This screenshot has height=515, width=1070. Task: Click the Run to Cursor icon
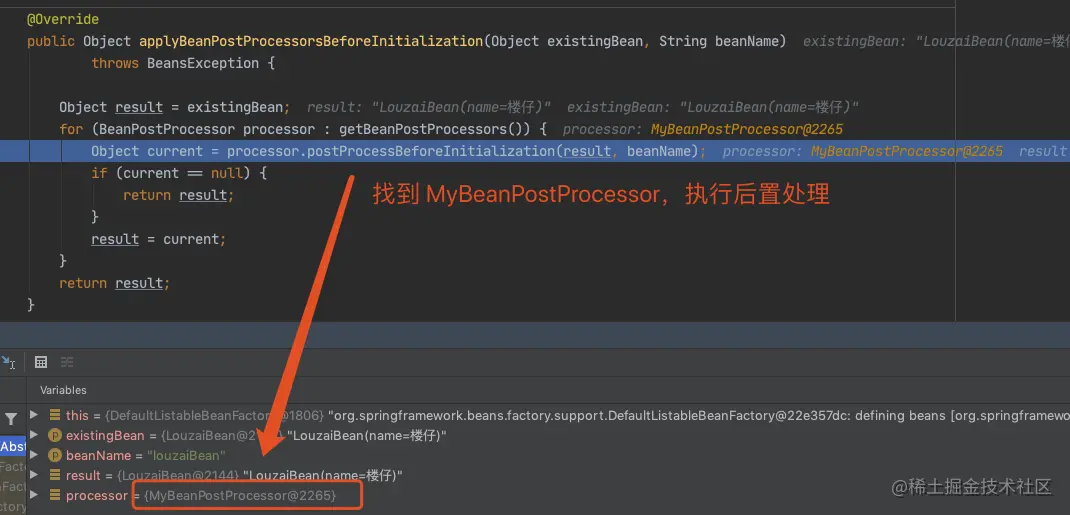coord(8,362)
